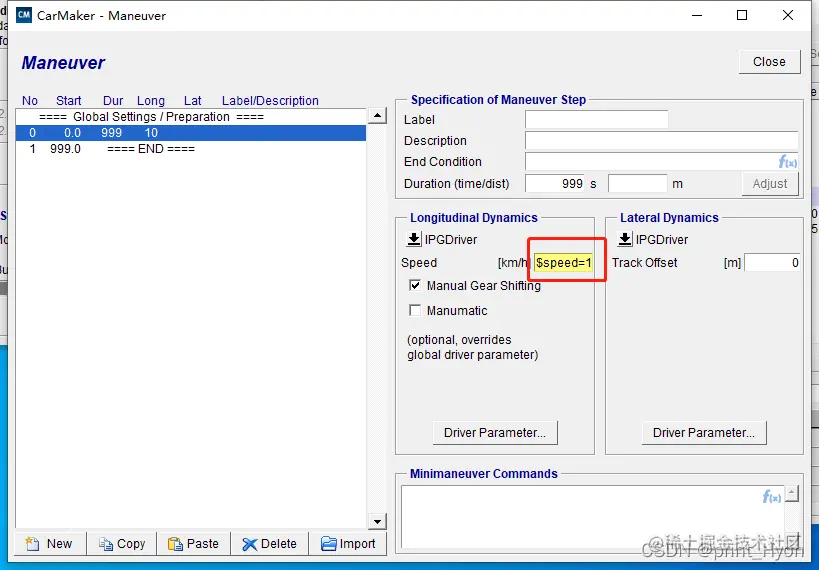819x570 pixels.
Task: Click the Duration distance field in meters
Action: coord(638,184)
